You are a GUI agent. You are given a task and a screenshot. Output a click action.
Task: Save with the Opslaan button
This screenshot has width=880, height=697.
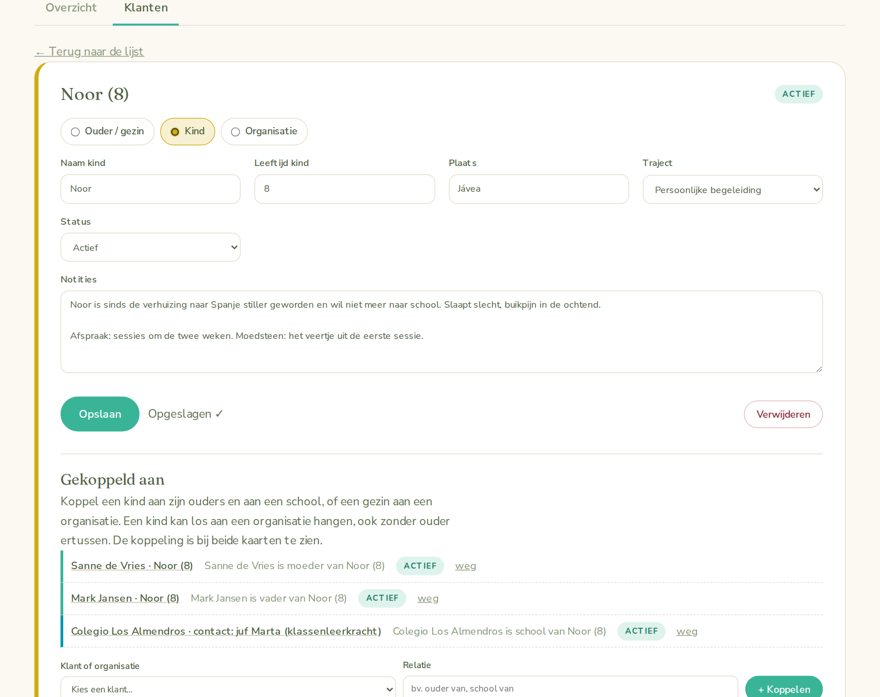(100, 414)
